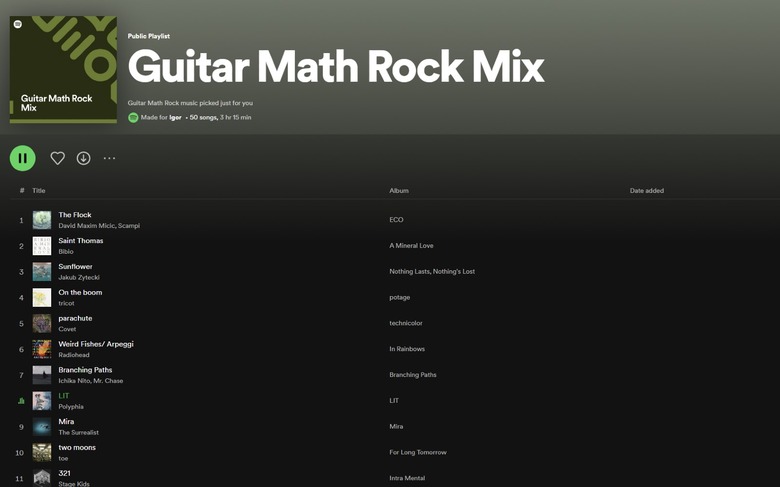Viewport: 780px width, 487px height.
Task: Select Branching Paths track title
Action: [x=85, y=370]
